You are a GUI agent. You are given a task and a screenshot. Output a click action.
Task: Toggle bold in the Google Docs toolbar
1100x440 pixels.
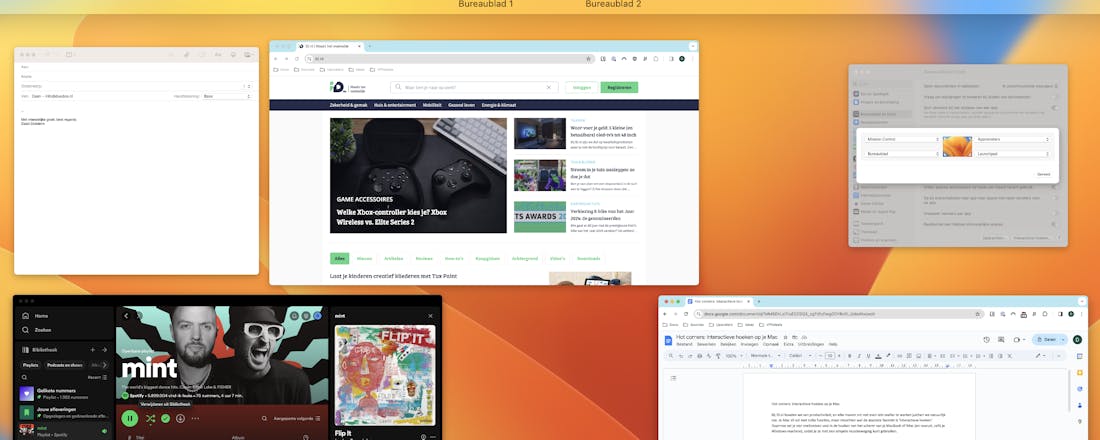click(850, 356)
